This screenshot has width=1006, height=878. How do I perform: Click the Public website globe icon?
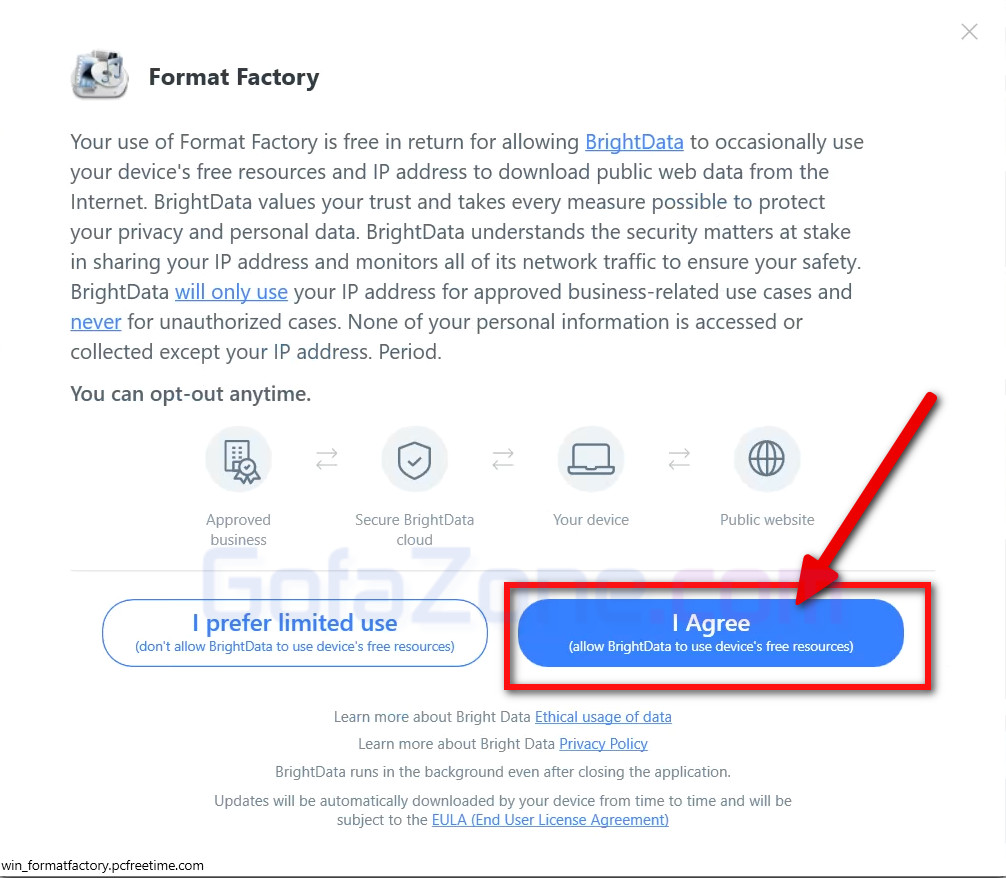767,460
